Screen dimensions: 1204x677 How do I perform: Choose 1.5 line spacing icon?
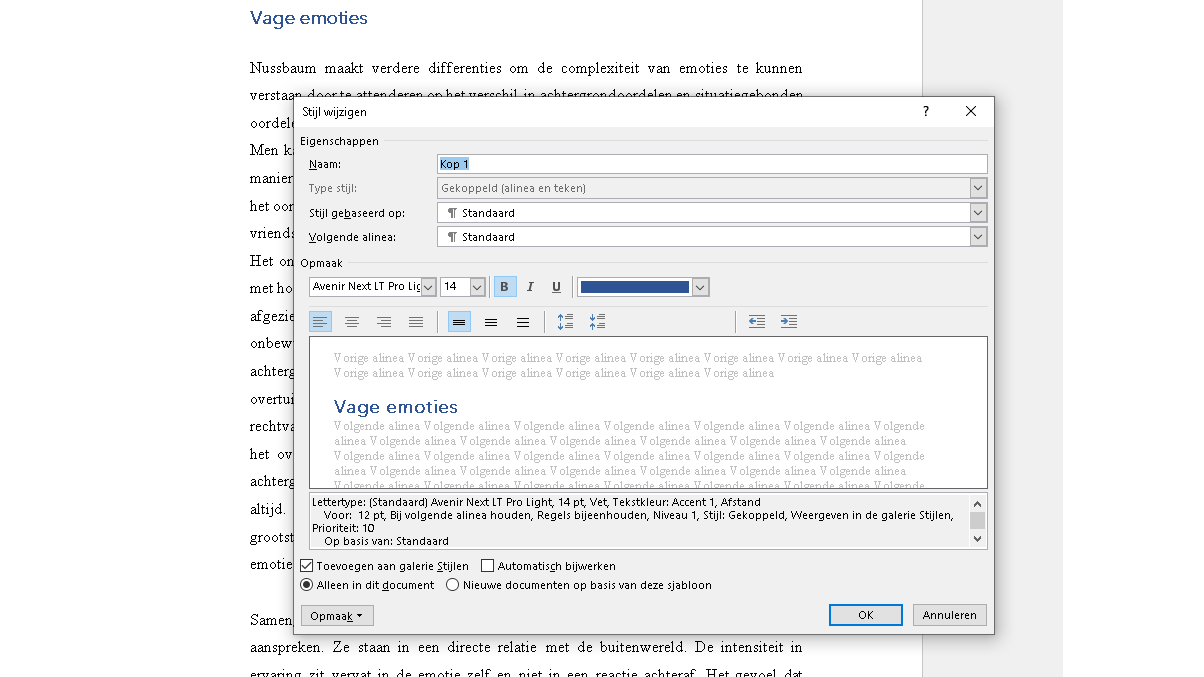click(x=491, y=322)
